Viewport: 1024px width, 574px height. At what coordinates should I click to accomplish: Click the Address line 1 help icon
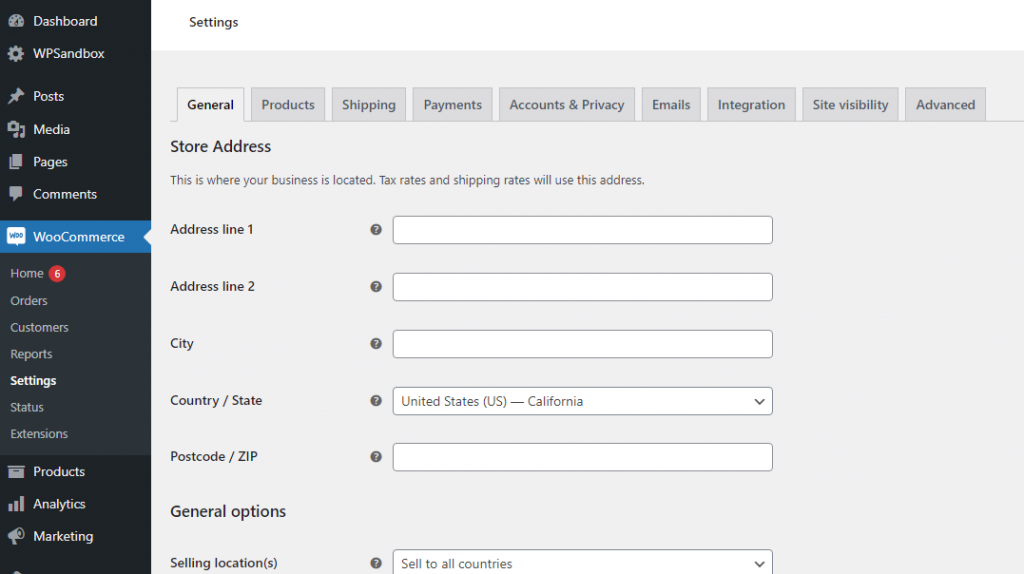click(x=376, y=229)
